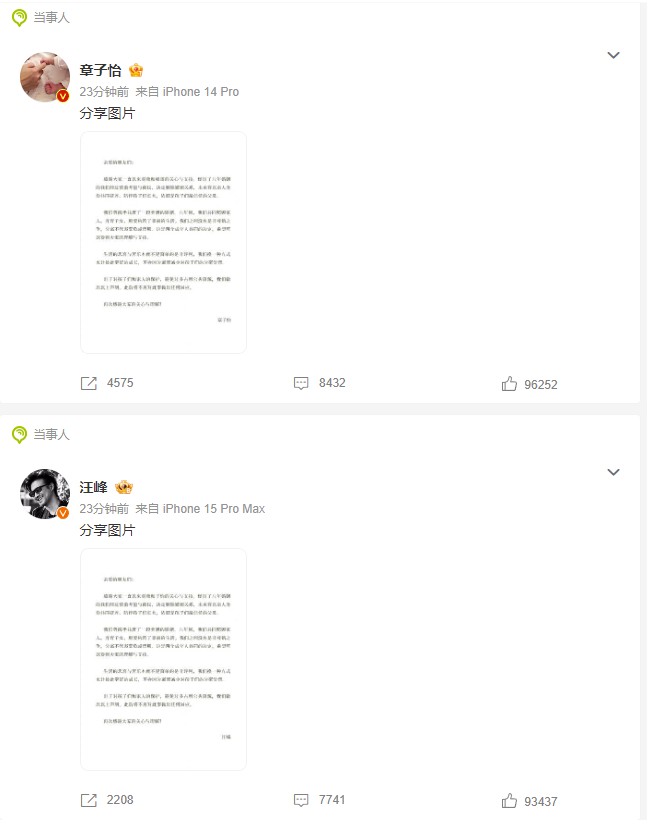Open the statement image in 章子怡's post
The height and width of the screenshot is (820, 647).
[163, 243]
